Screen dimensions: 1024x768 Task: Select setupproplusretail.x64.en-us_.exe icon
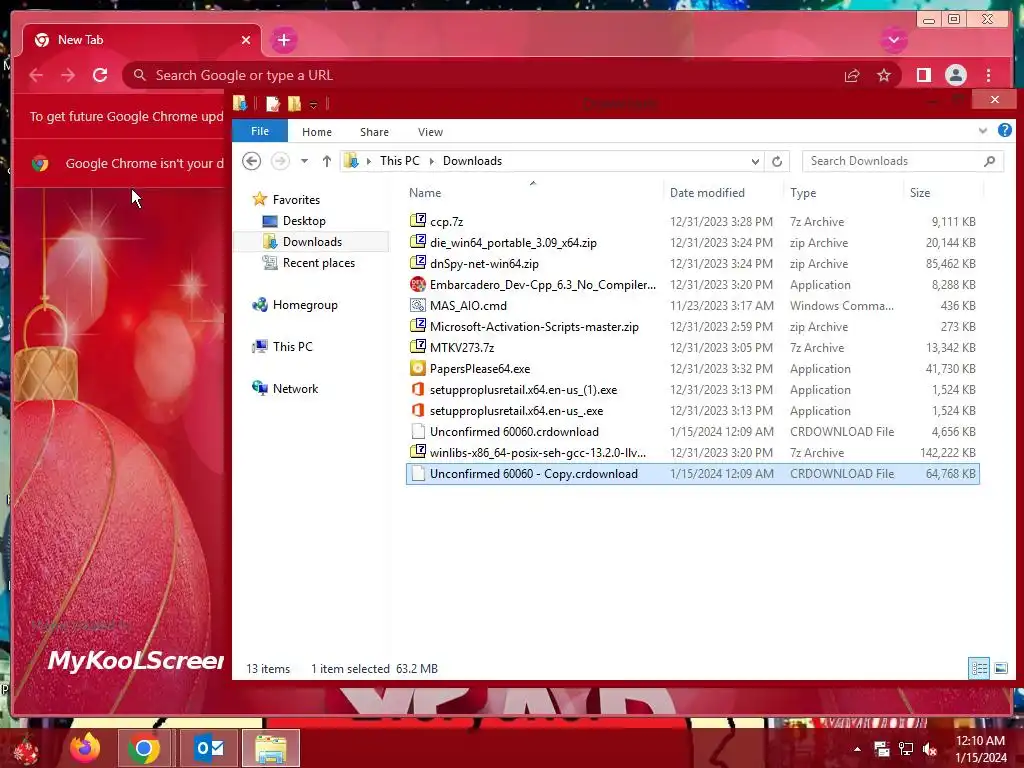click(x=418, y=410)
